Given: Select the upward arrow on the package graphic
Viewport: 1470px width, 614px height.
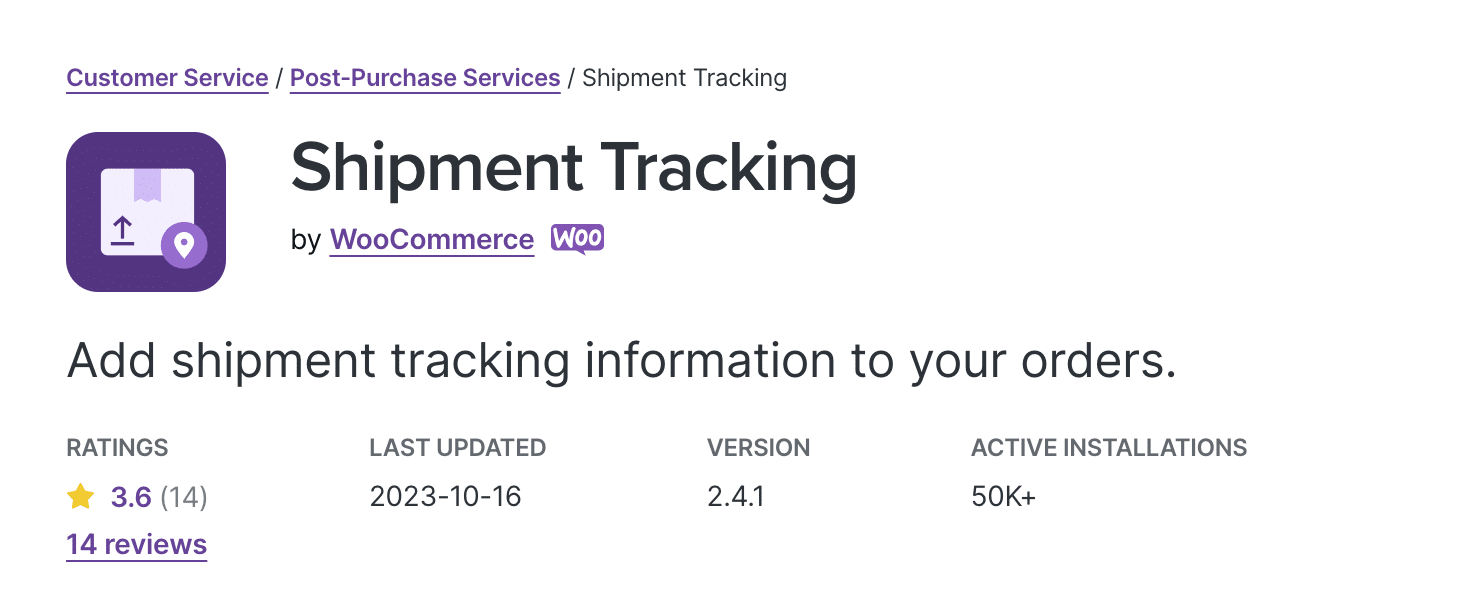Looking at the screenshot, I should pyautogui.click(x=122, y=232).
